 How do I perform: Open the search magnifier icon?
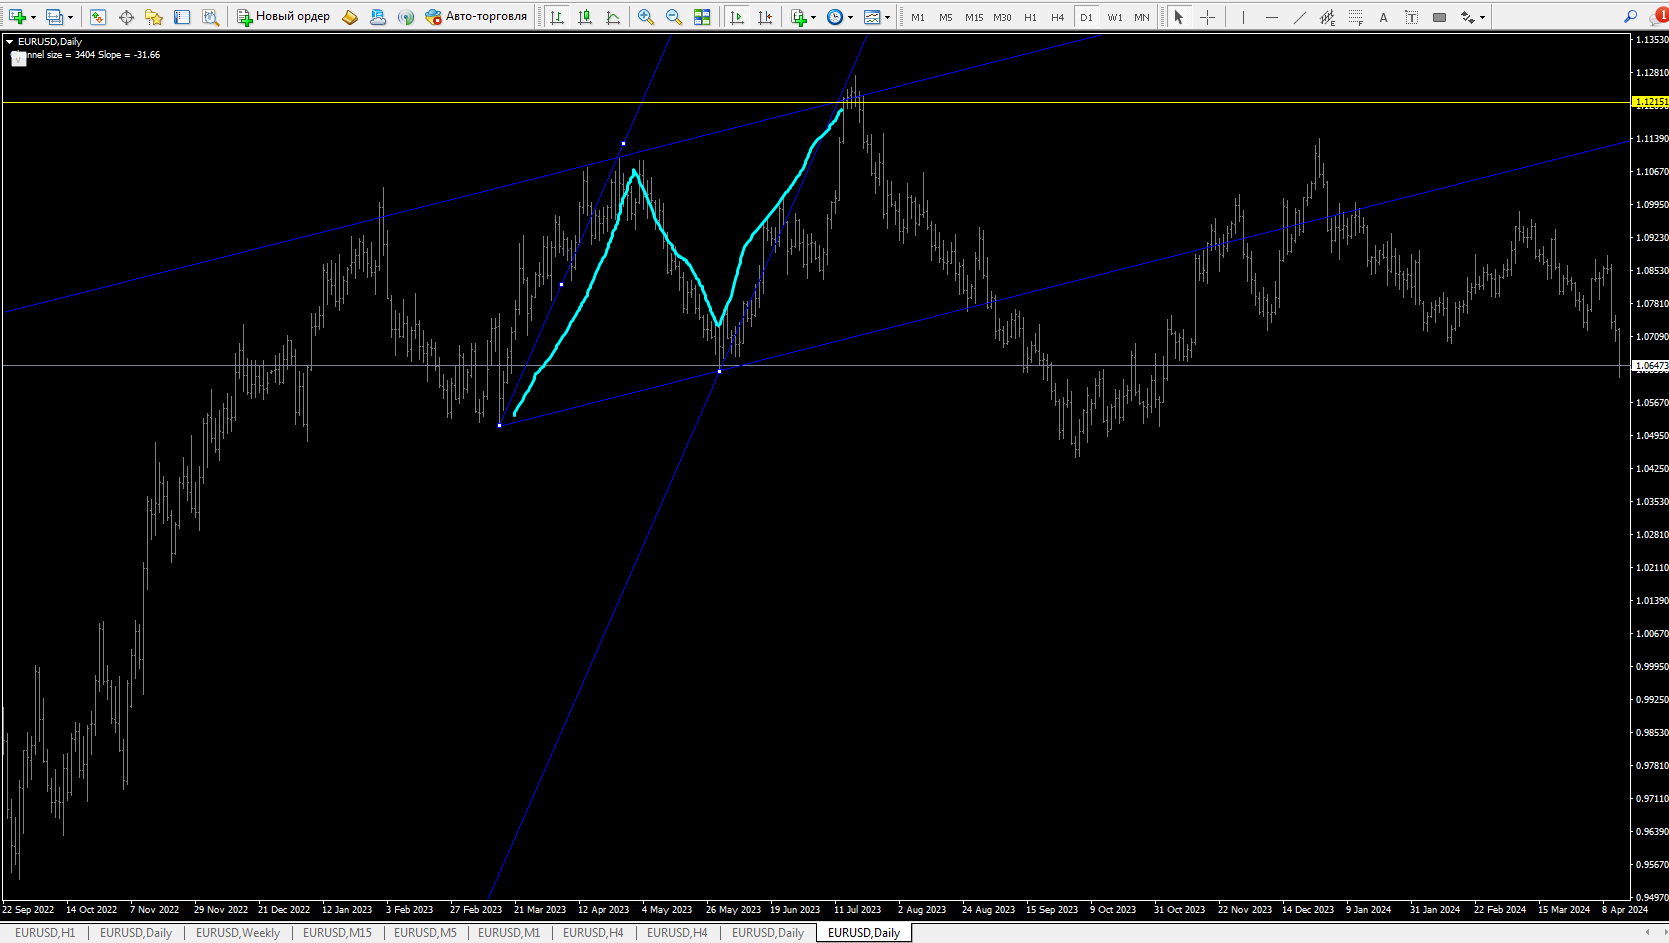(1631, 17)
